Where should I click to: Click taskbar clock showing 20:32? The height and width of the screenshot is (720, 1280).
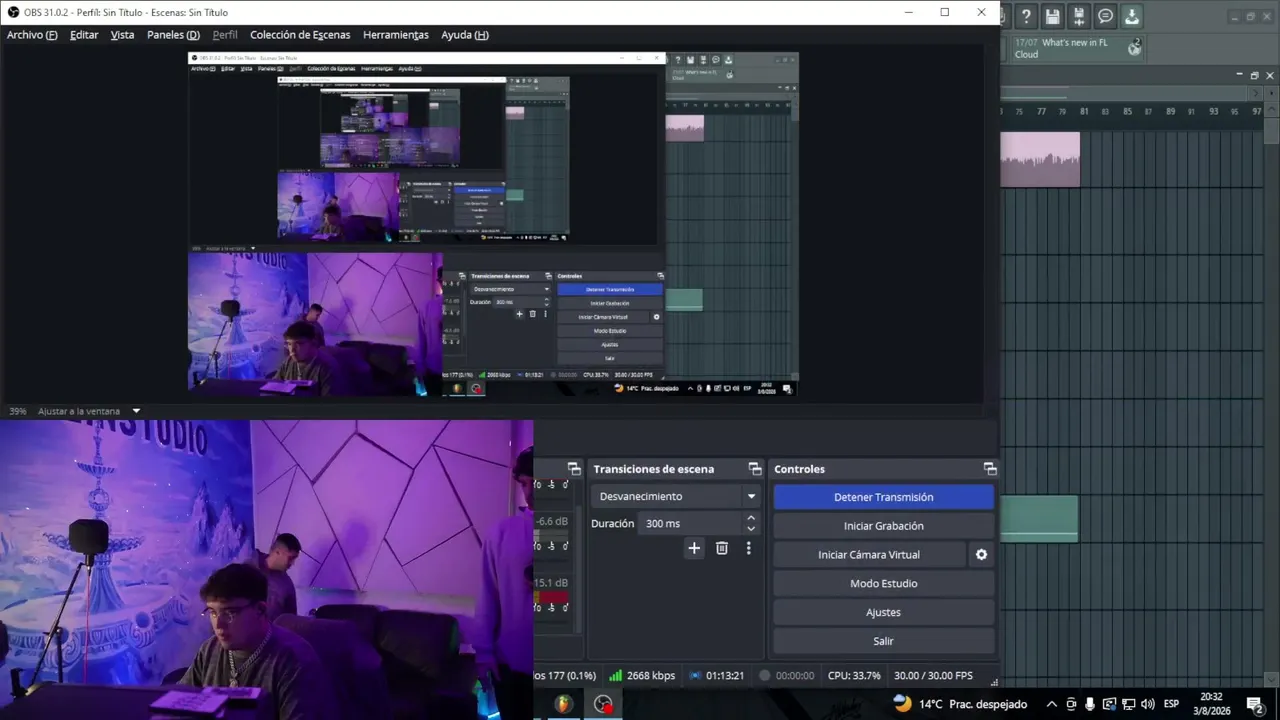1211,704
